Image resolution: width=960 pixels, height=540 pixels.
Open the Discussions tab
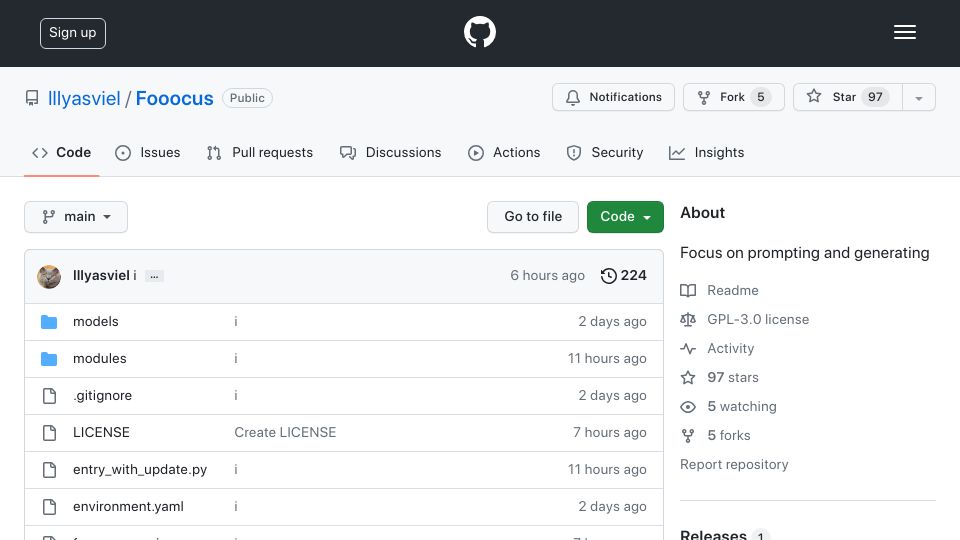point(391,152)
